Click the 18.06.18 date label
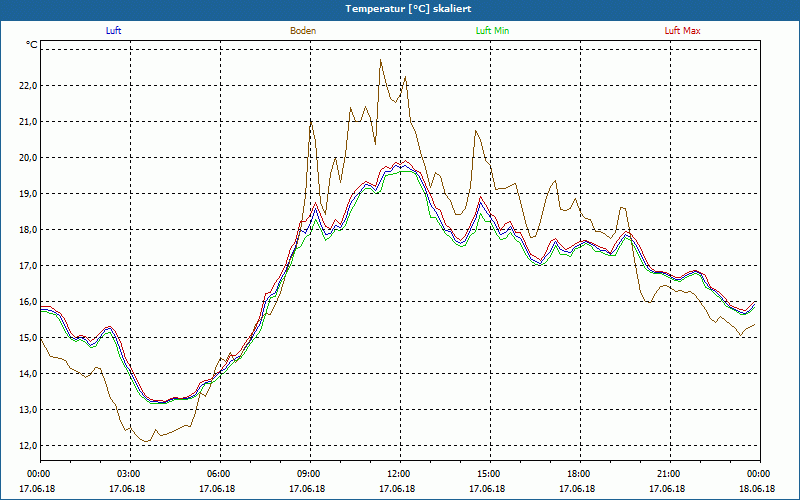 pos(757,489)
